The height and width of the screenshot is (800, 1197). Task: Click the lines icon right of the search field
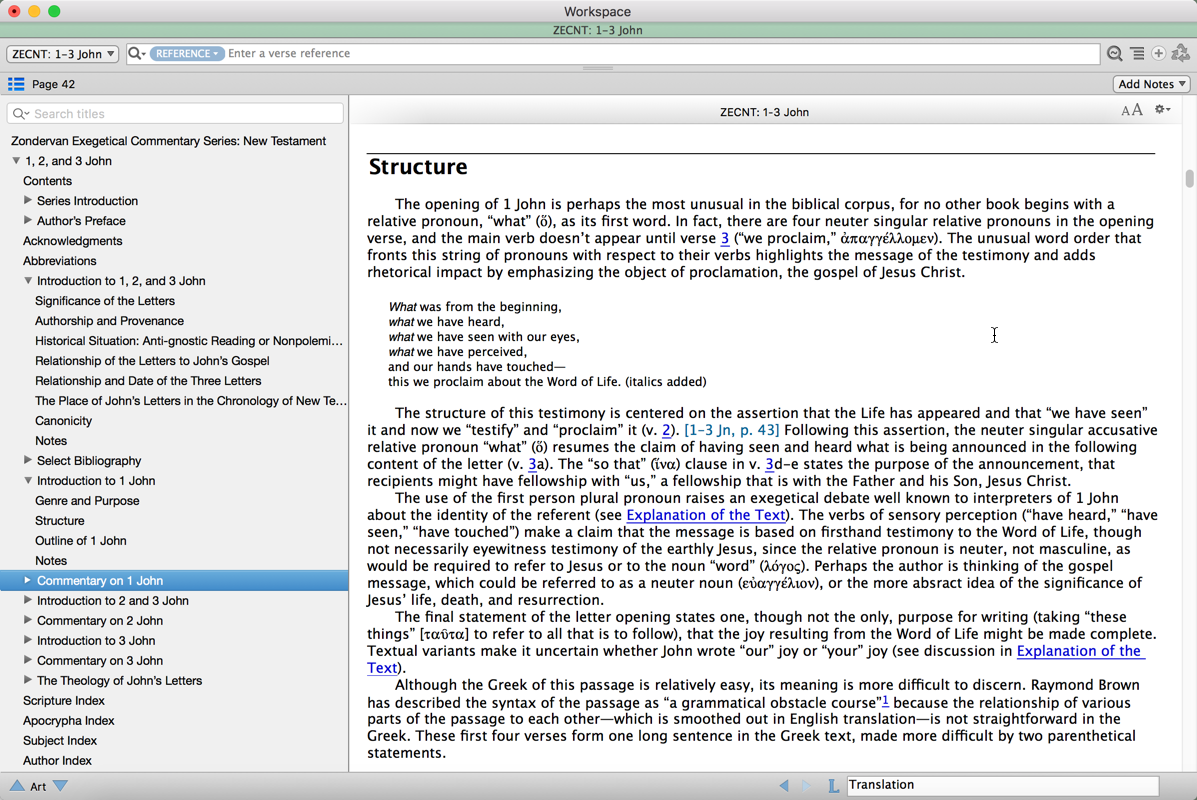[1137, 54]
